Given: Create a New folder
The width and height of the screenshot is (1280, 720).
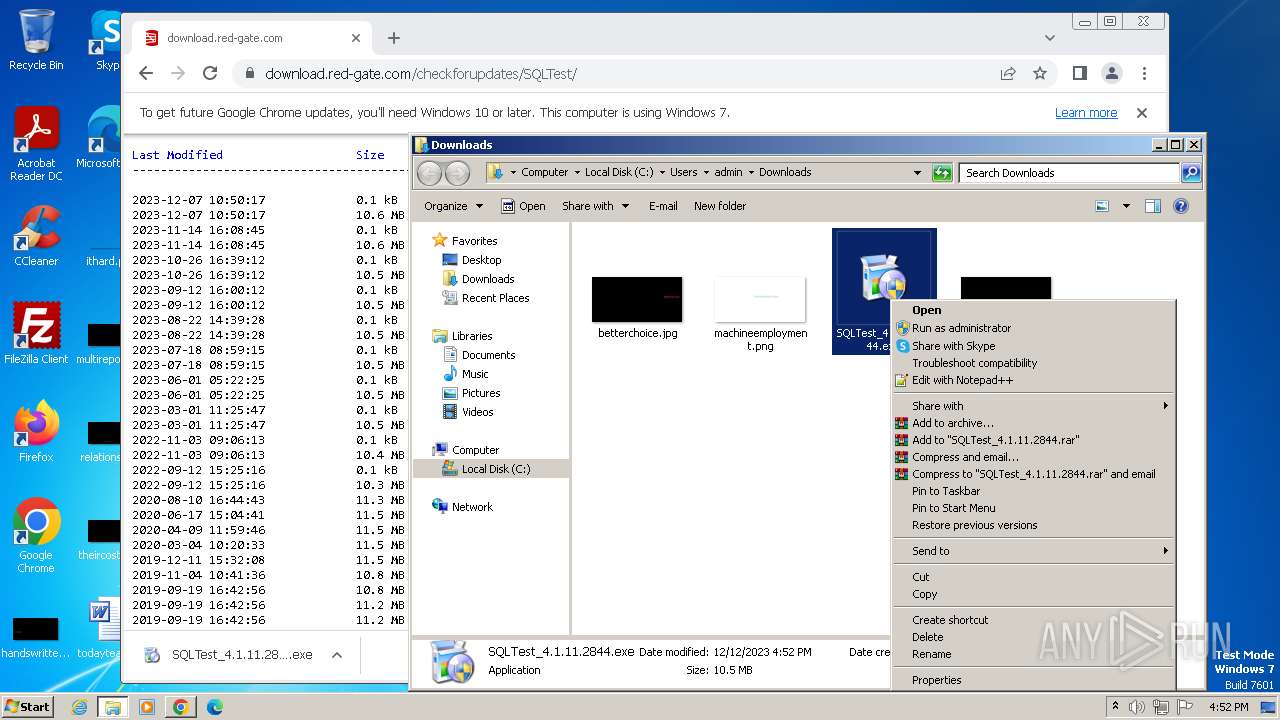Looking at the screenshot, I should (720, 206).
